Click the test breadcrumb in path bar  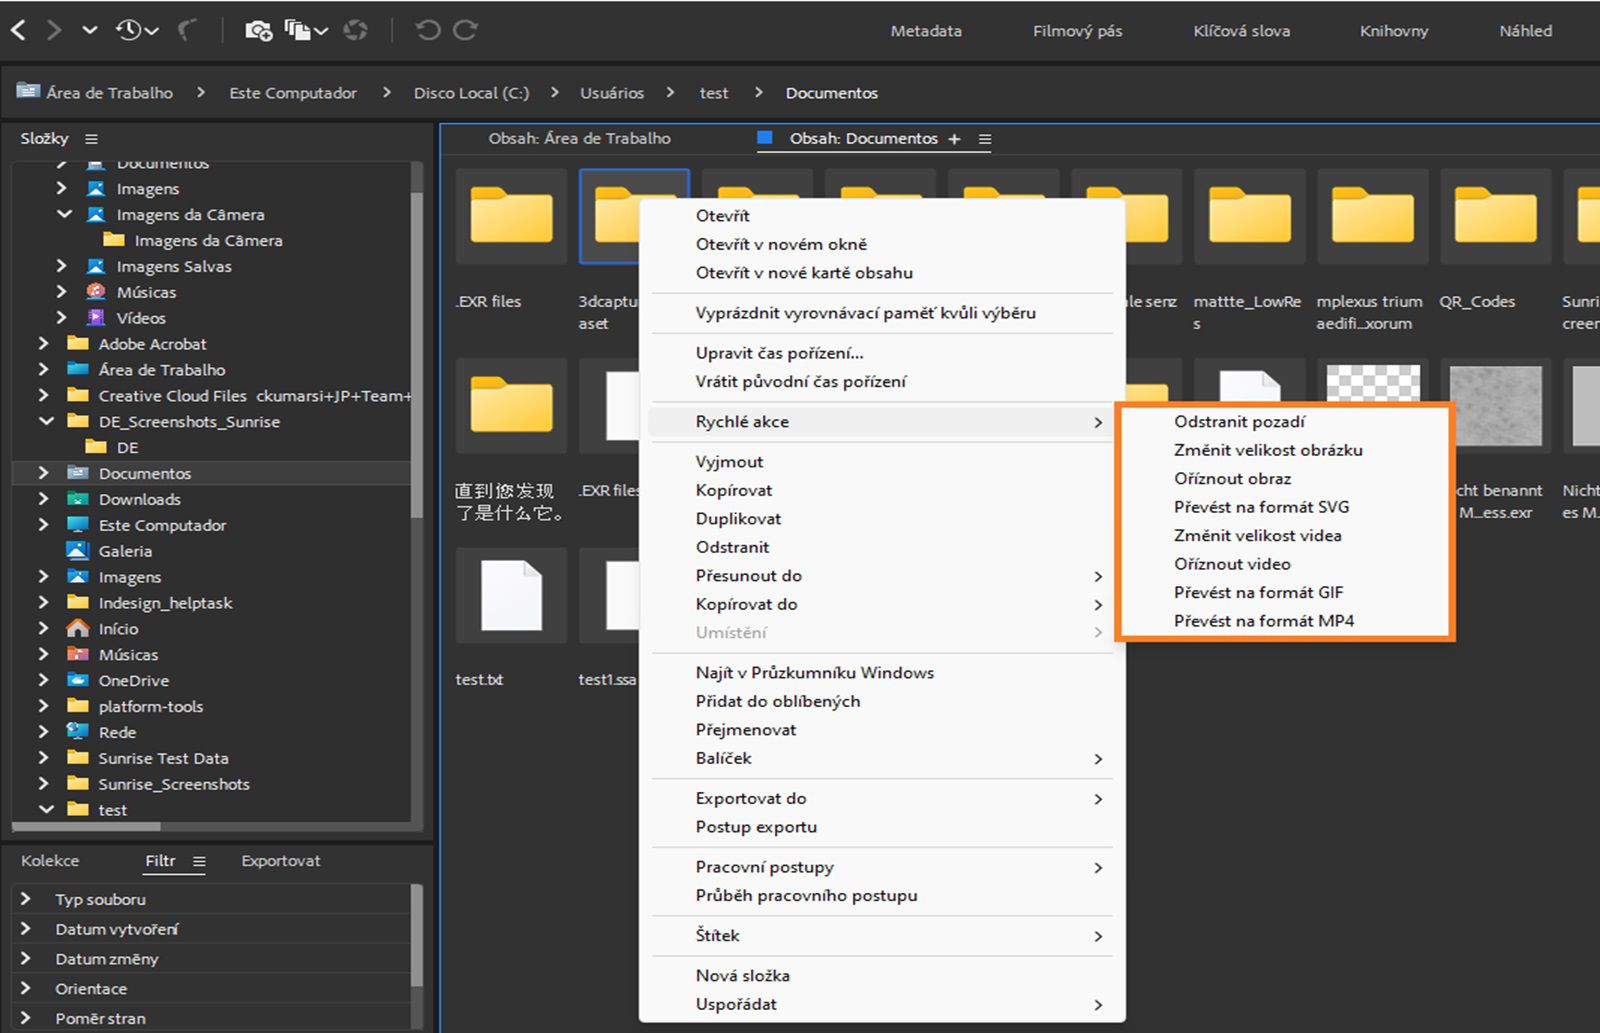click(714, 93)
